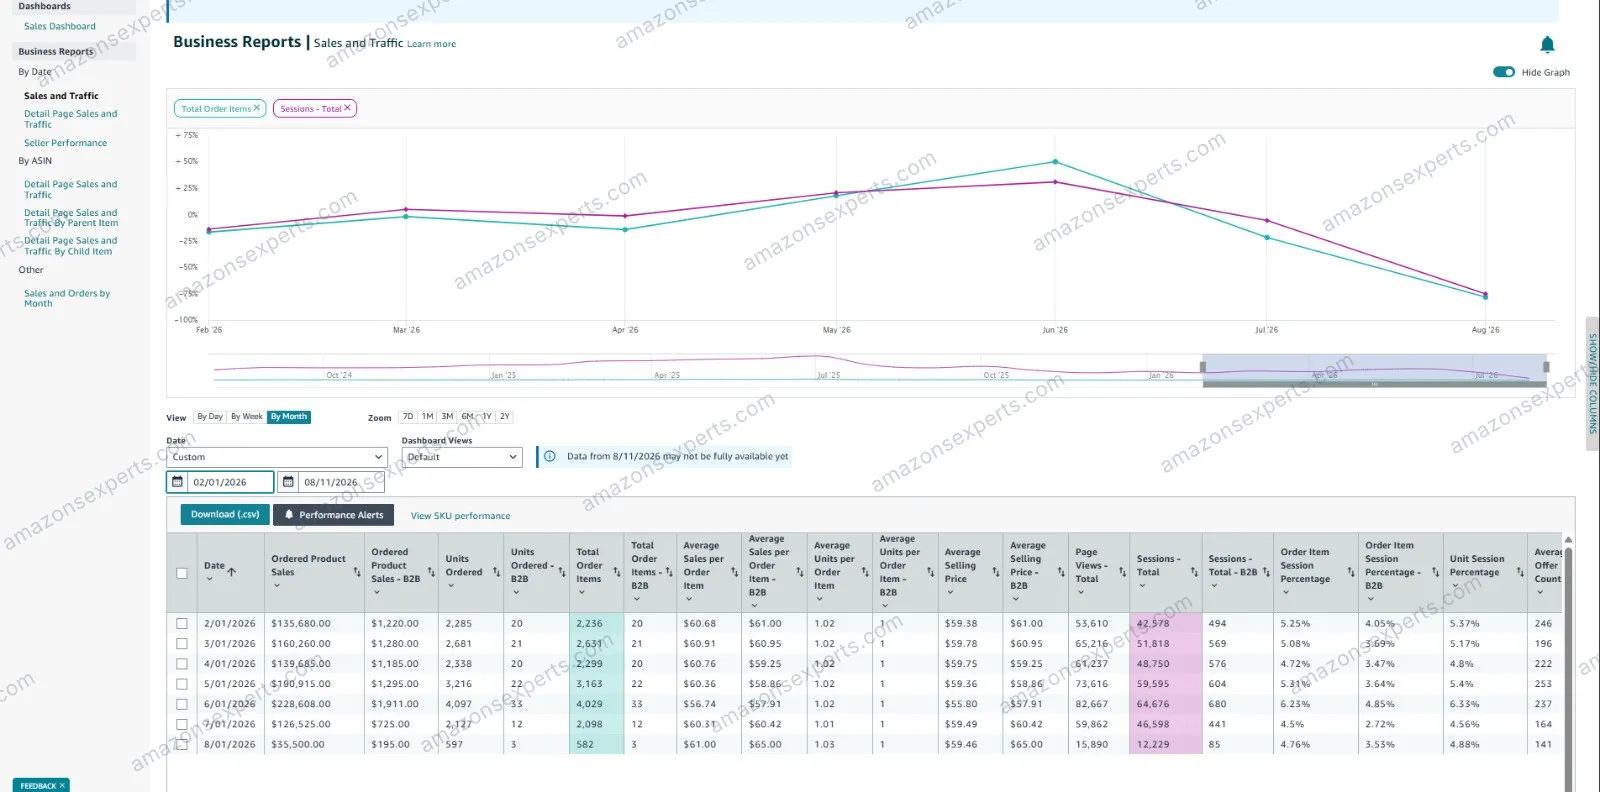Screen dimensions: 1600x792
Task: Switch view to By Day
Action: pos(210,417)
